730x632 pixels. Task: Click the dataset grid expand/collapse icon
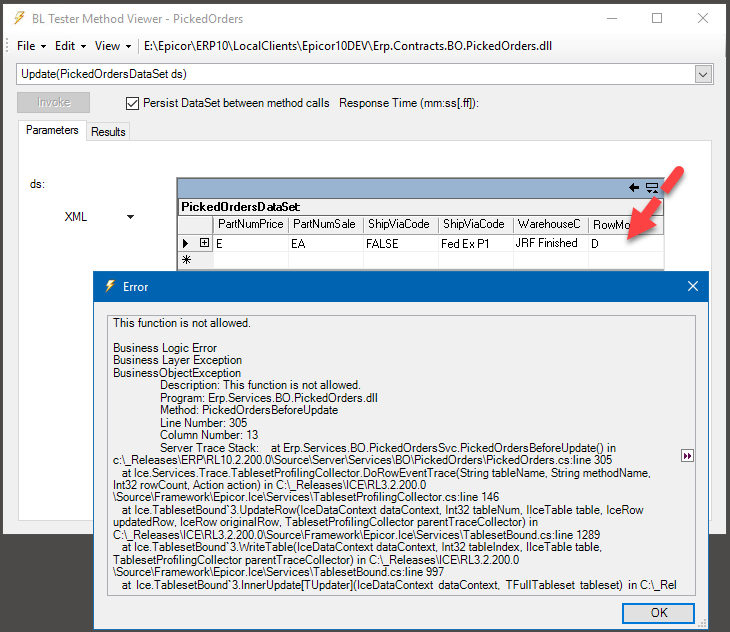tap(652, 188)
